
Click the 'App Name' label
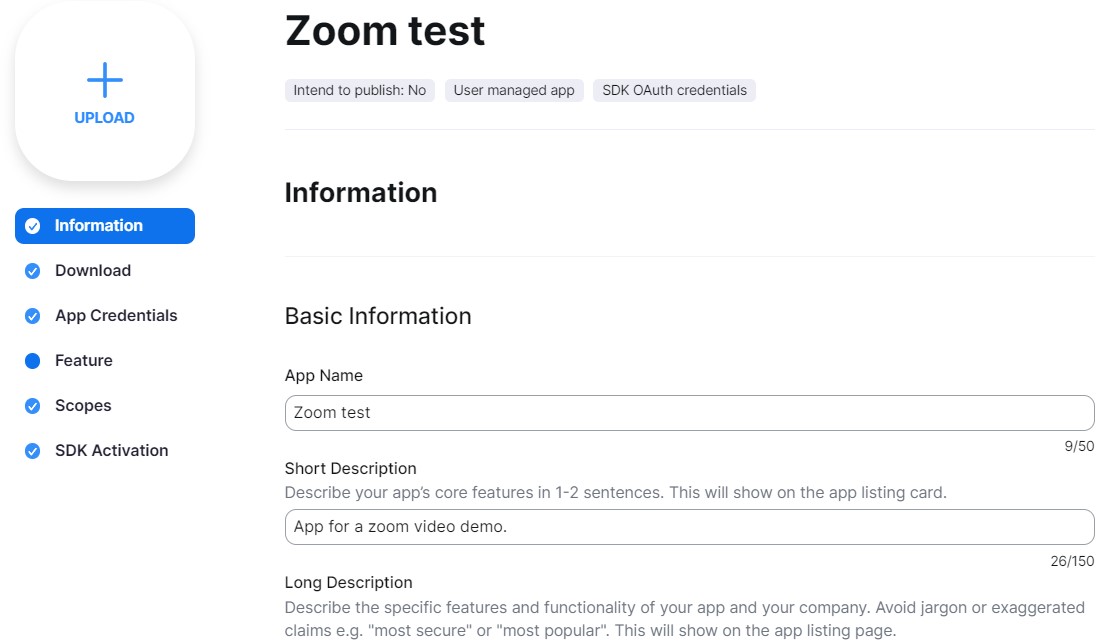click(323, 375)
